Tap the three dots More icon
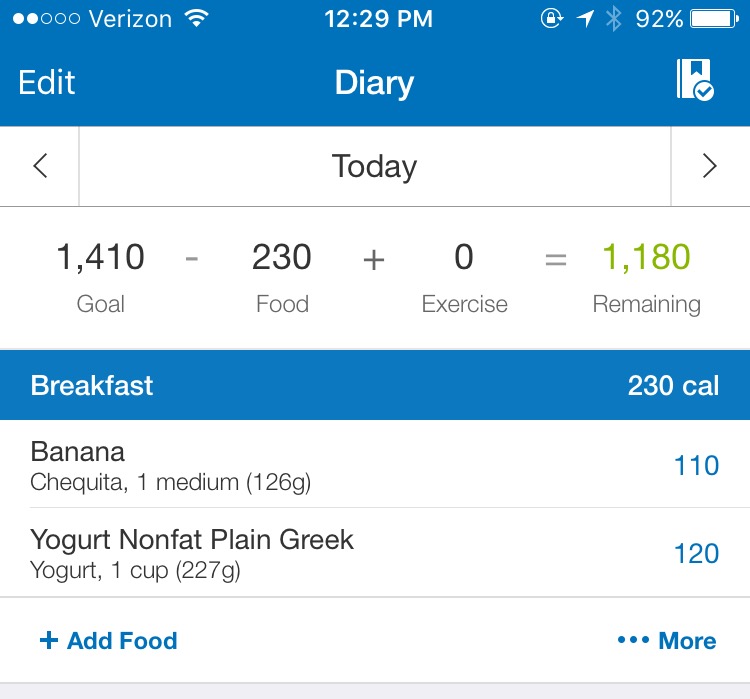Image resolution: width=750 pixels, height=699 pixels. click(x=633, y=640)
